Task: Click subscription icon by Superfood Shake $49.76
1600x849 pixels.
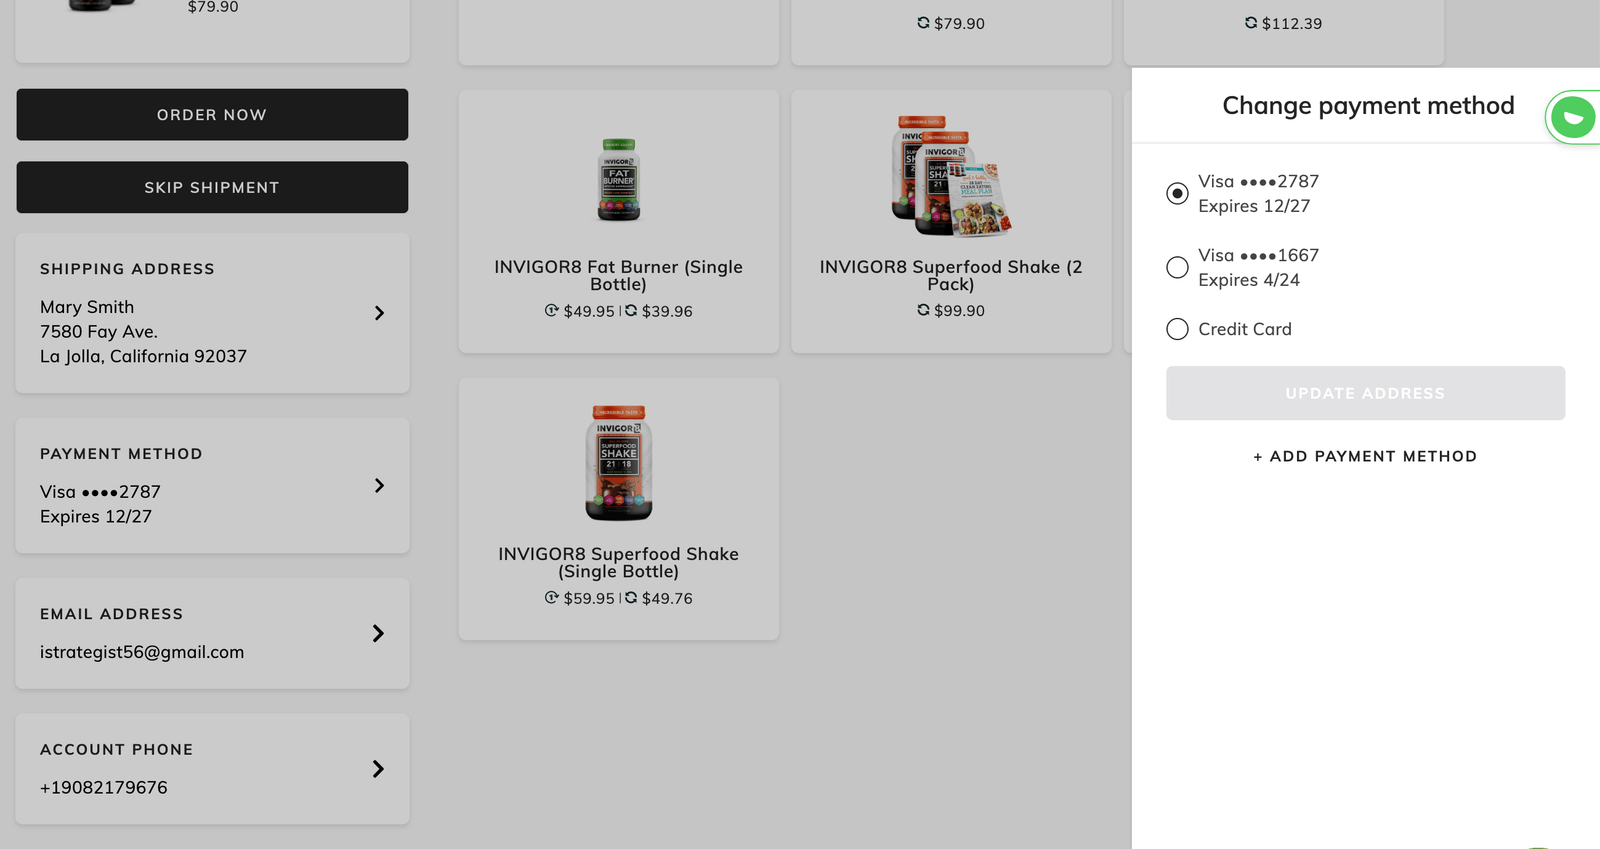Action: click(631, 598)
